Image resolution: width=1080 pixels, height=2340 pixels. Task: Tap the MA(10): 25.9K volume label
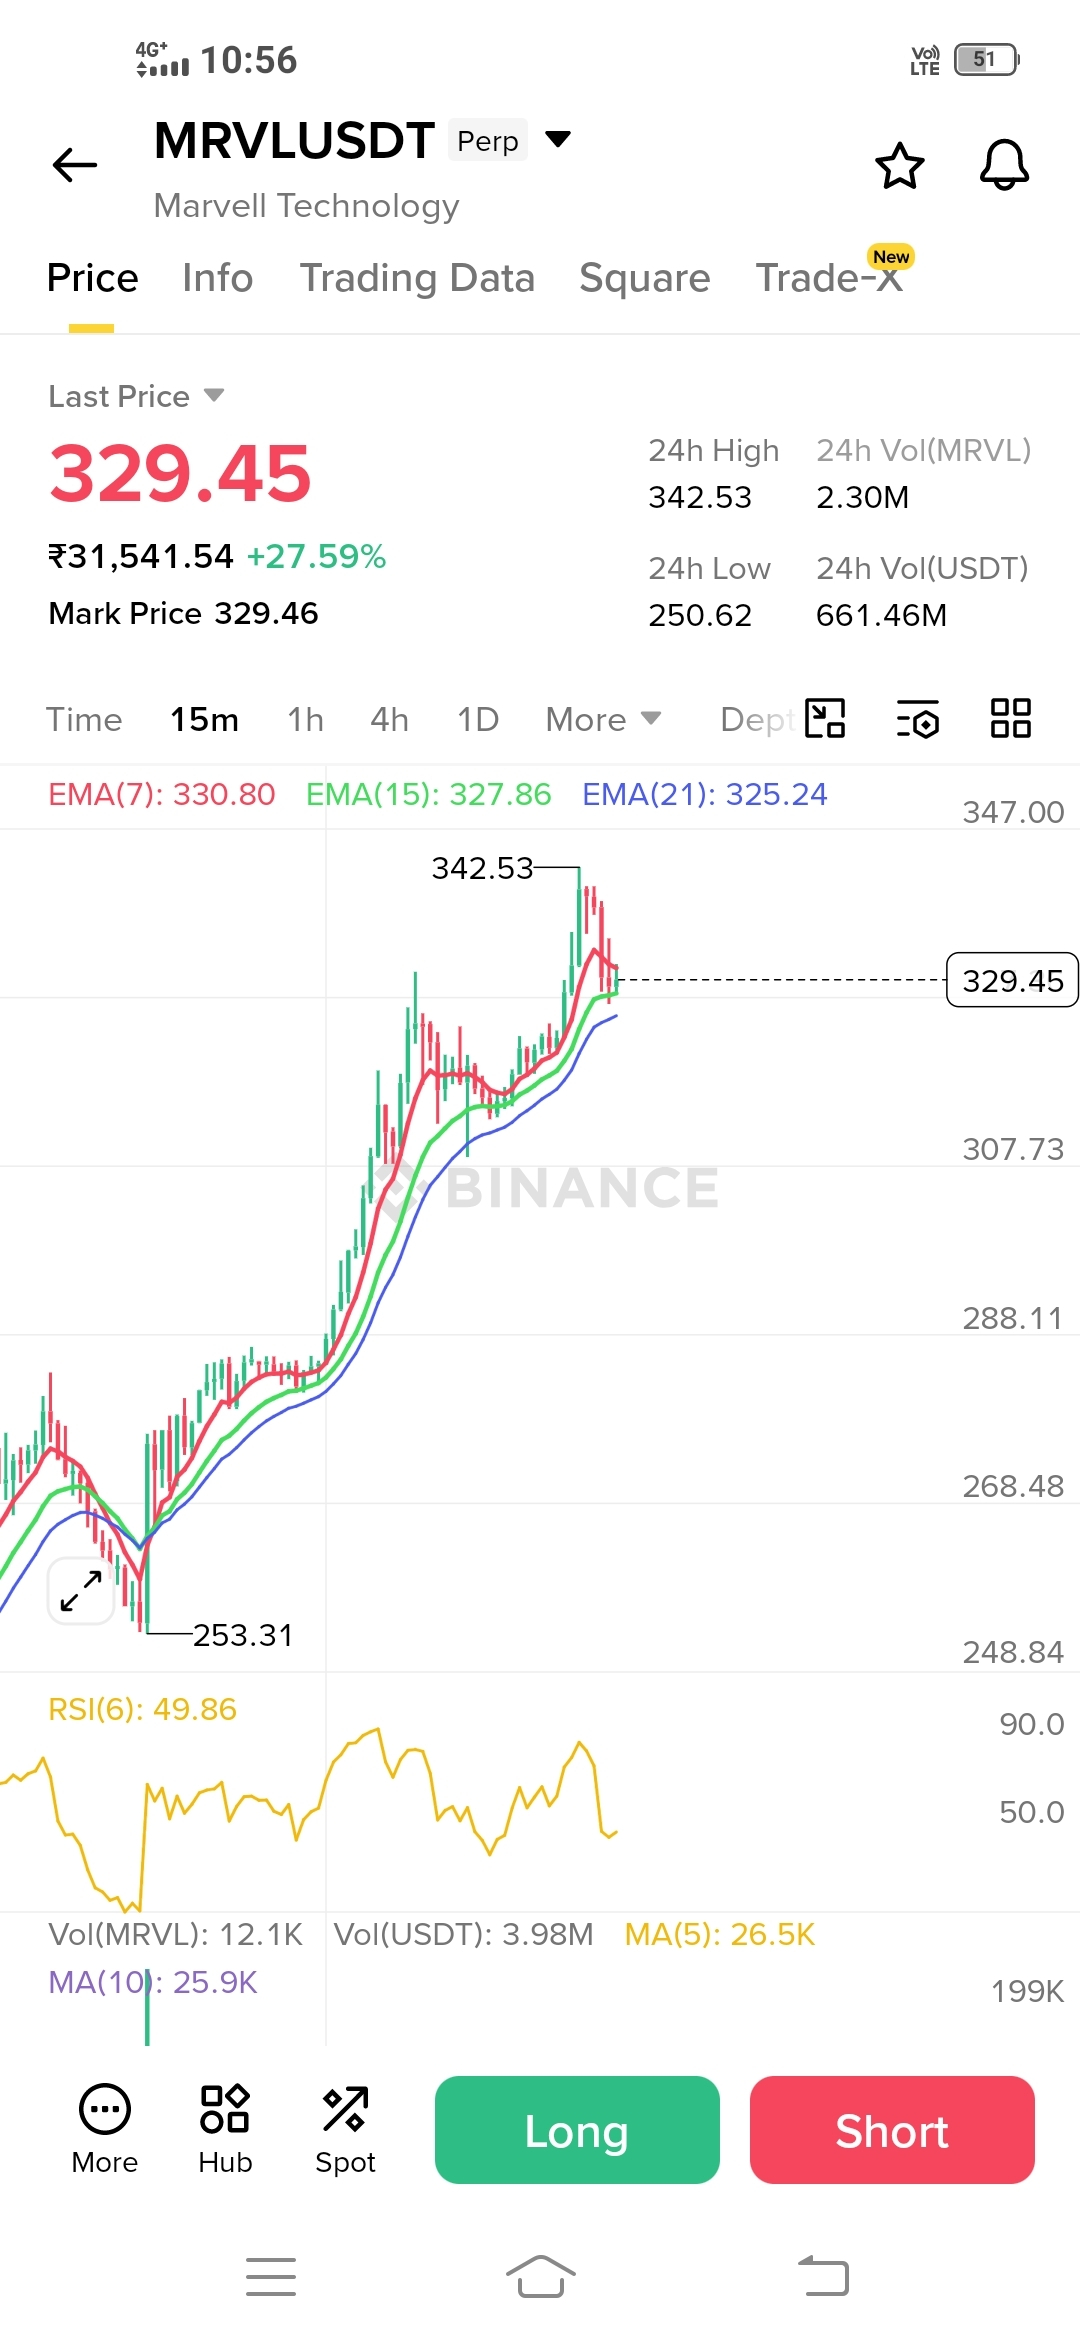pyautogui.click(x=153, y=1982)
